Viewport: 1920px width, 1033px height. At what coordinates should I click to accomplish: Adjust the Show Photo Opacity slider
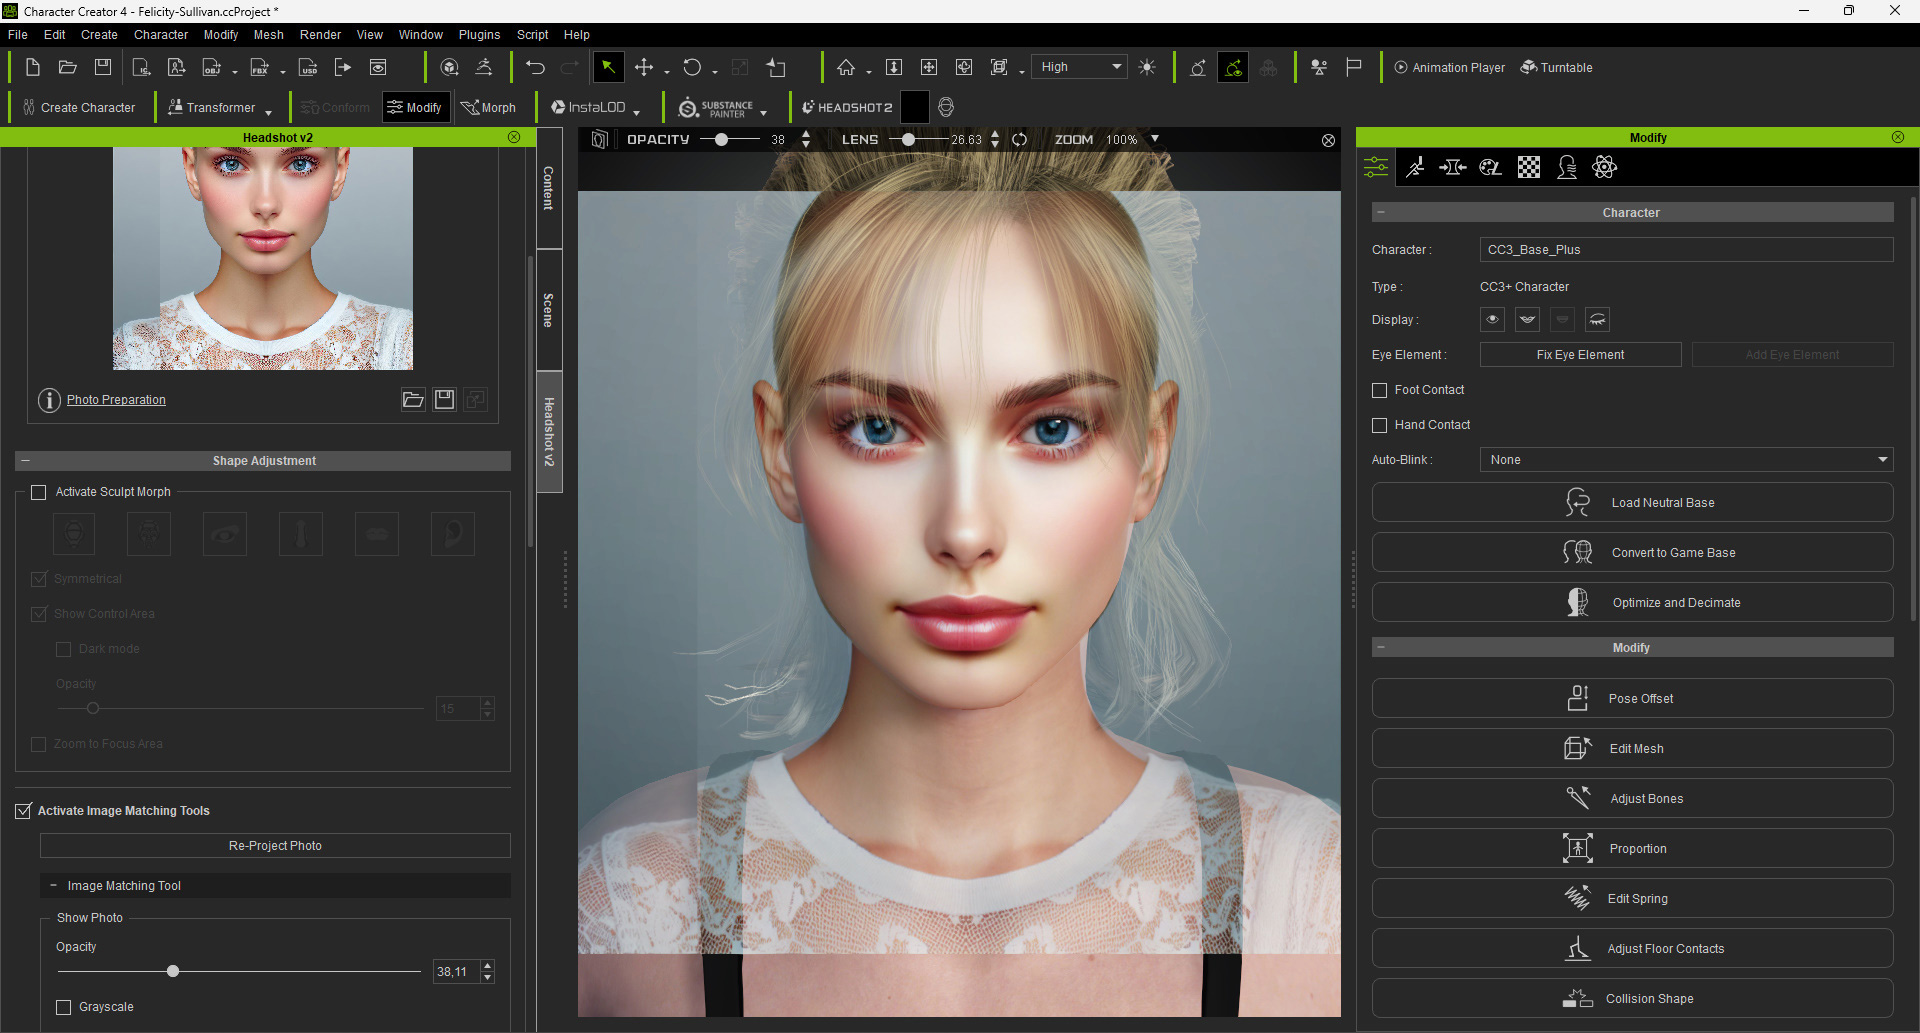[x=173, y=971]
